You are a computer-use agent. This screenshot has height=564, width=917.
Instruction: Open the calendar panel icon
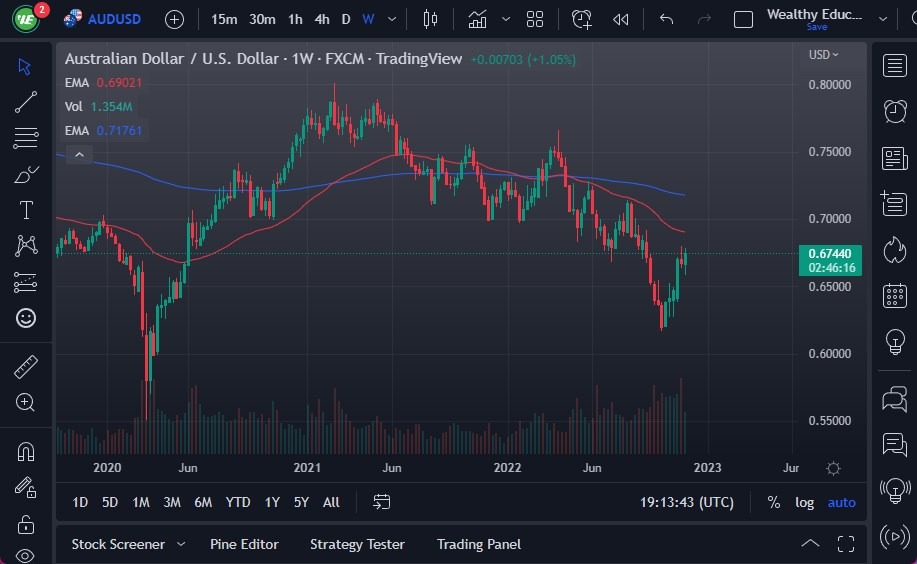(895, 296)
